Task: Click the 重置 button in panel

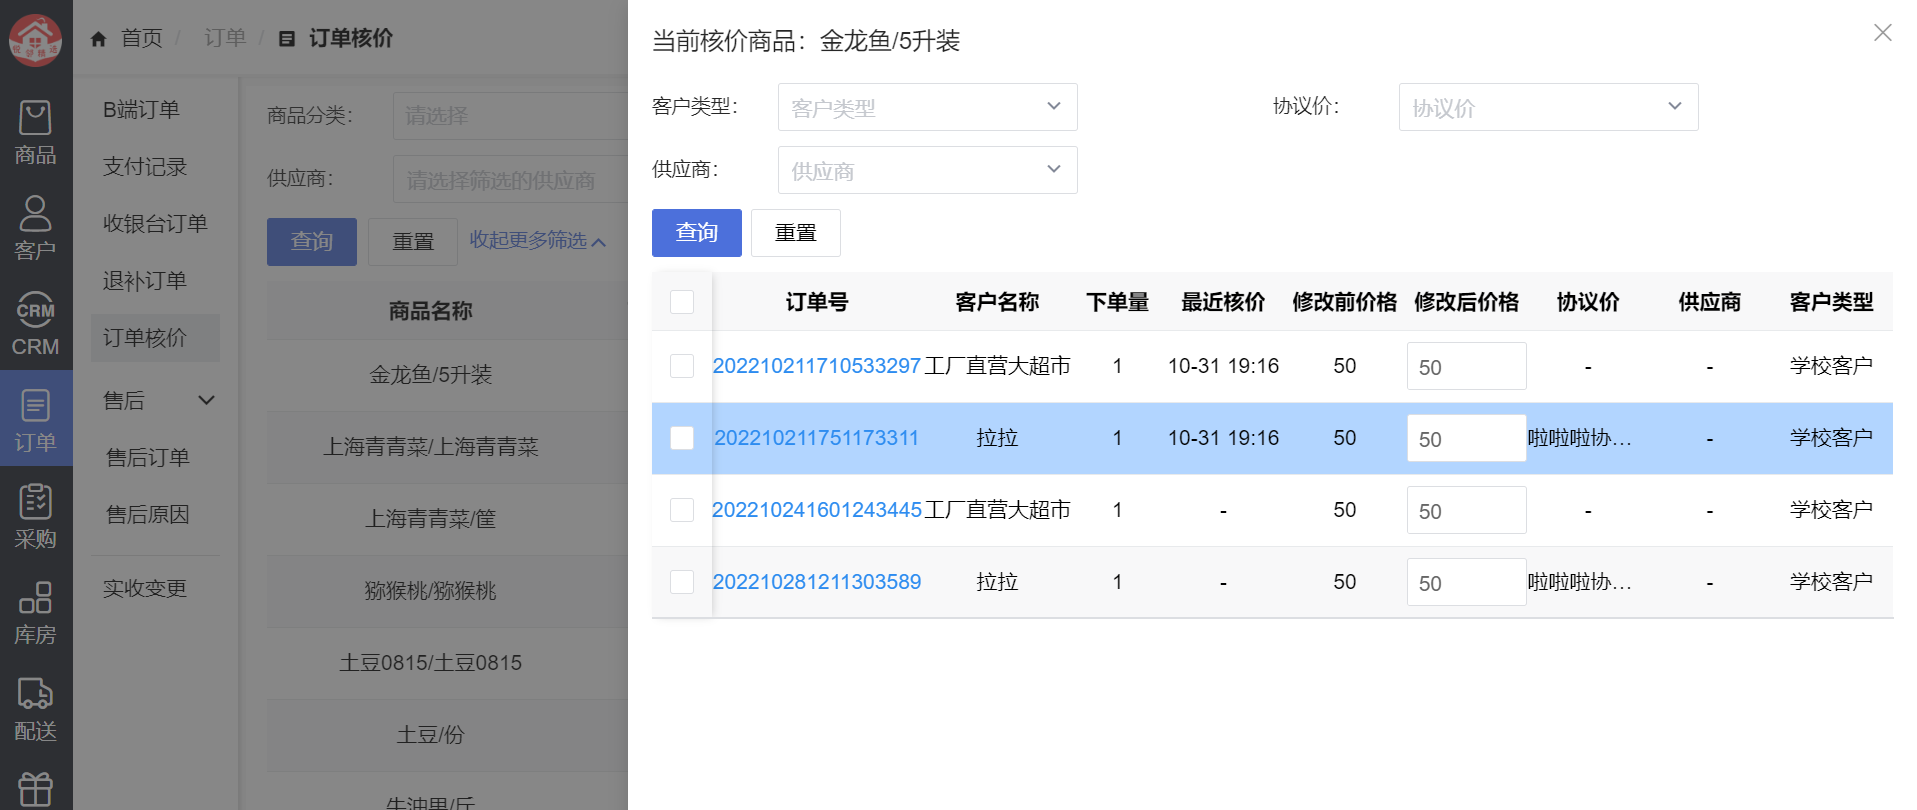Action: pos(796,233)
